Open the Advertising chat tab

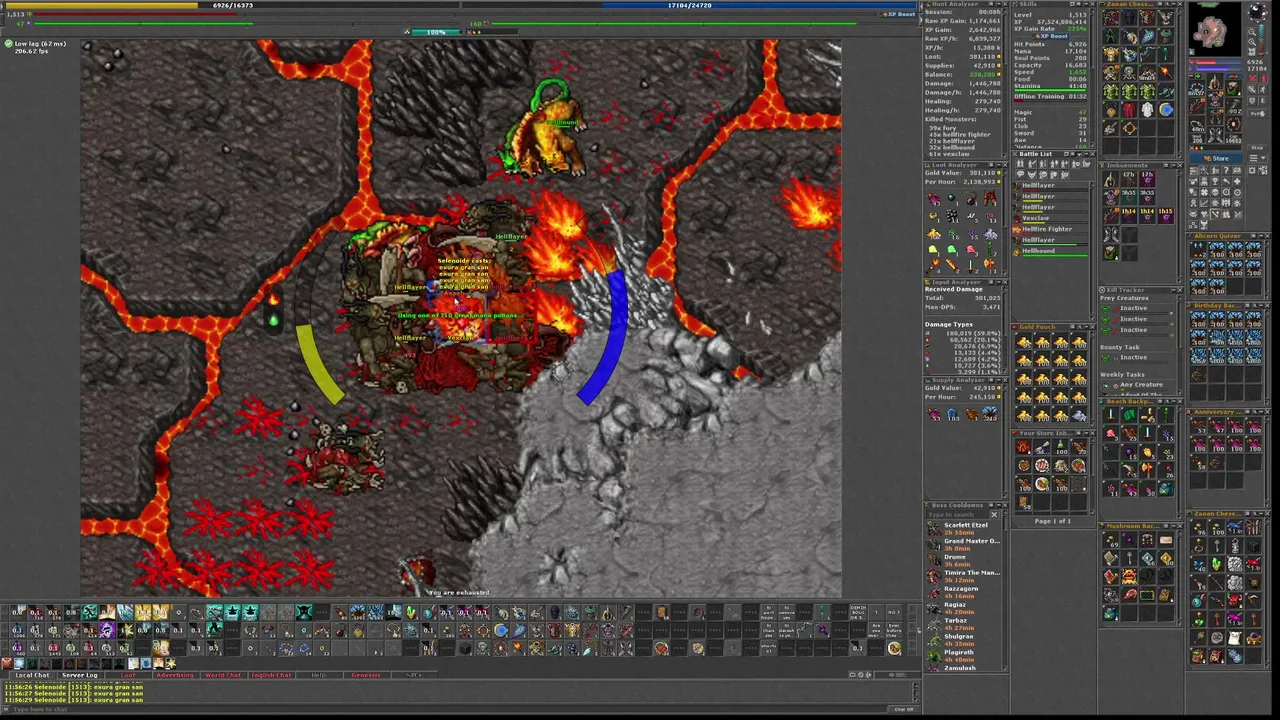(175, 675)
